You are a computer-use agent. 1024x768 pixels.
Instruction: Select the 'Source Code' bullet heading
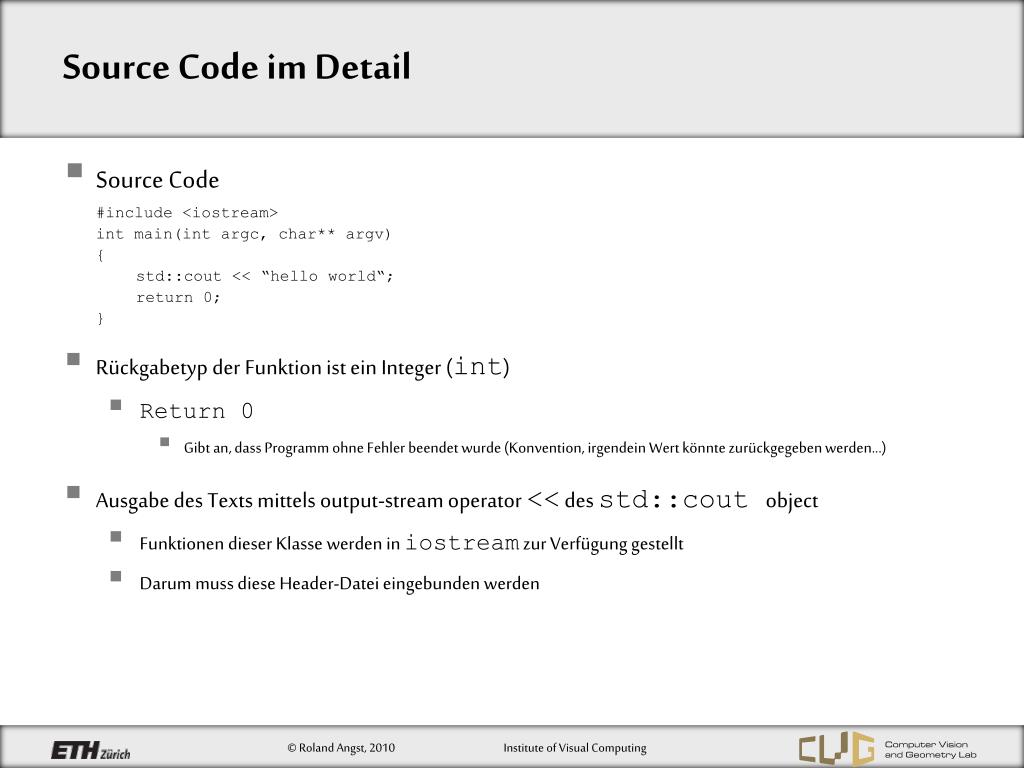point(157,180)
